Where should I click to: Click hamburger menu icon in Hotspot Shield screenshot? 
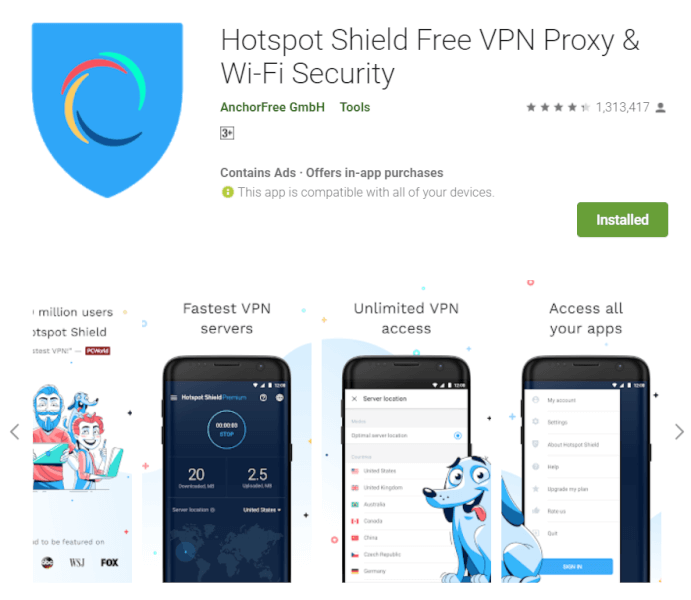pyautogui.click(x=174, y=397)
